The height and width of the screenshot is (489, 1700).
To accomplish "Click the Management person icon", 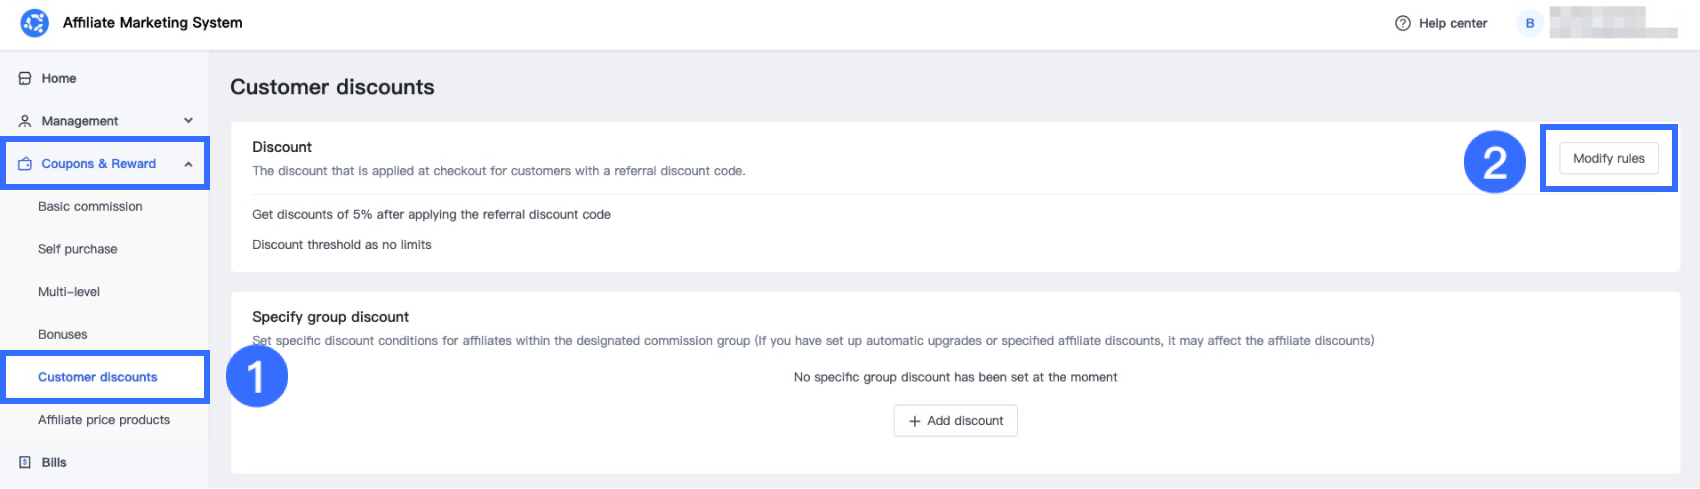I will [x=25, y=121].
